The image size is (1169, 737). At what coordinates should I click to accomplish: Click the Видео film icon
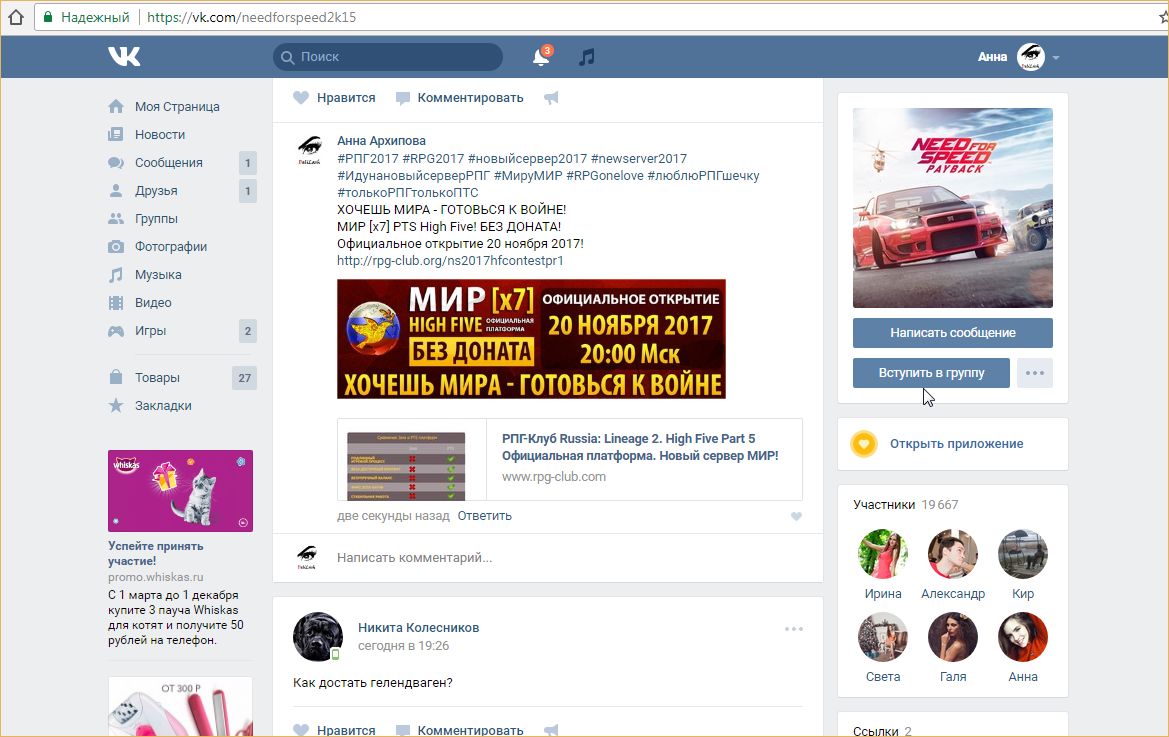pyautogui.click(x=116, y=303)
